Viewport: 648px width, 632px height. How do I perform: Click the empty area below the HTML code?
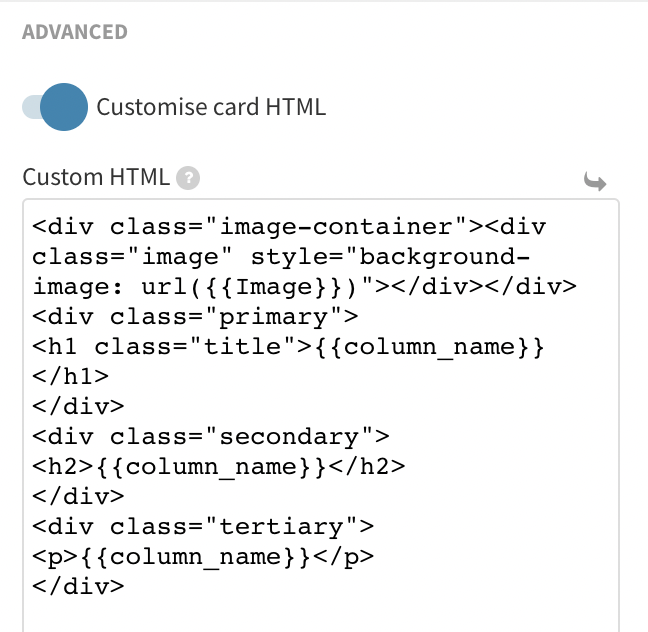pyautogui.click(x=320, y=612)
